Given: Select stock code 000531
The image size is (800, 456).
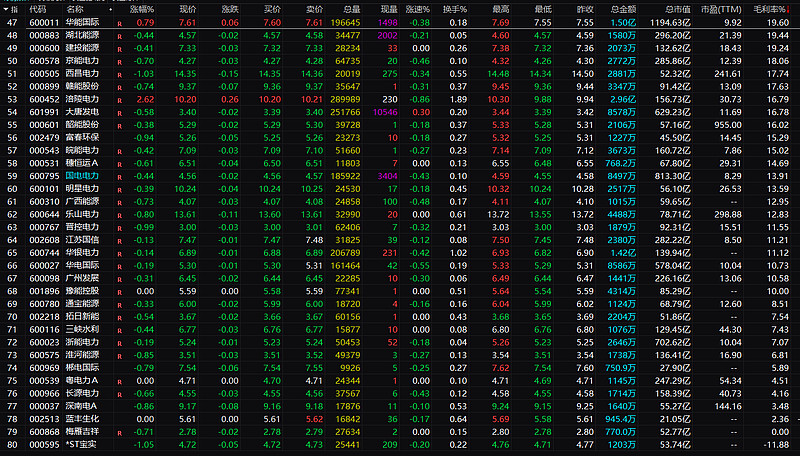Looking at the screenshot, I should point(44,163).
